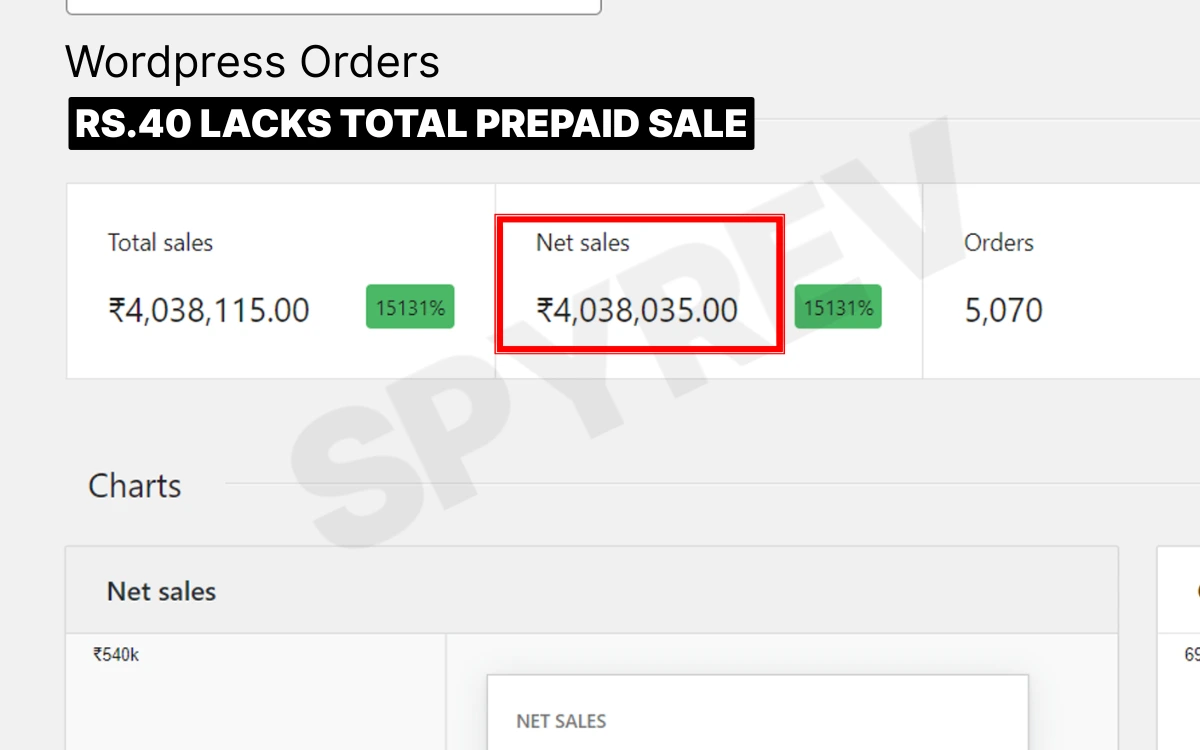Click the 69 axis label on right chart

(1191, 655)
